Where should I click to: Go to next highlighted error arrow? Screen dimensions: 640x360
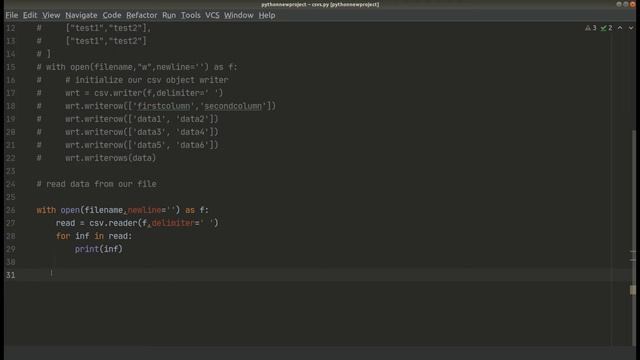(631, 28)
